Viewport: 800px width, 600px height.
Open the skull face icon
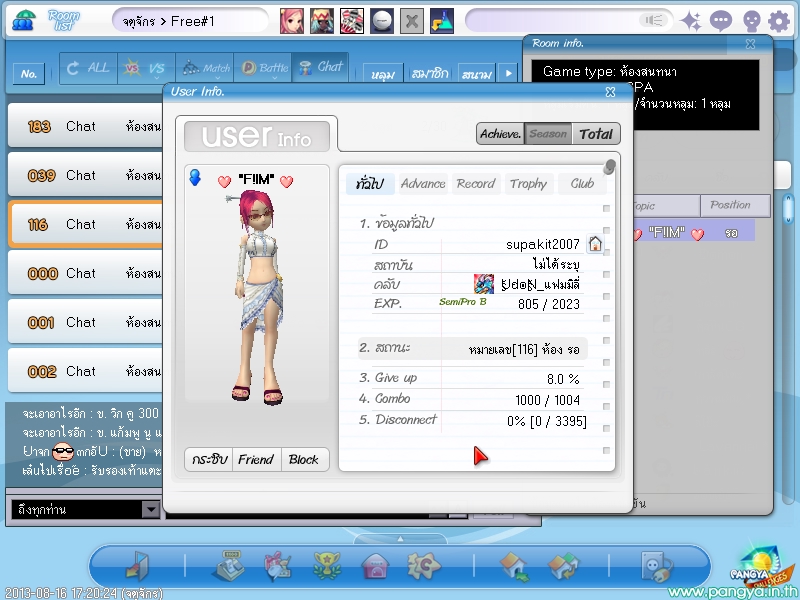pyautogui.click(x=752, y=21)
